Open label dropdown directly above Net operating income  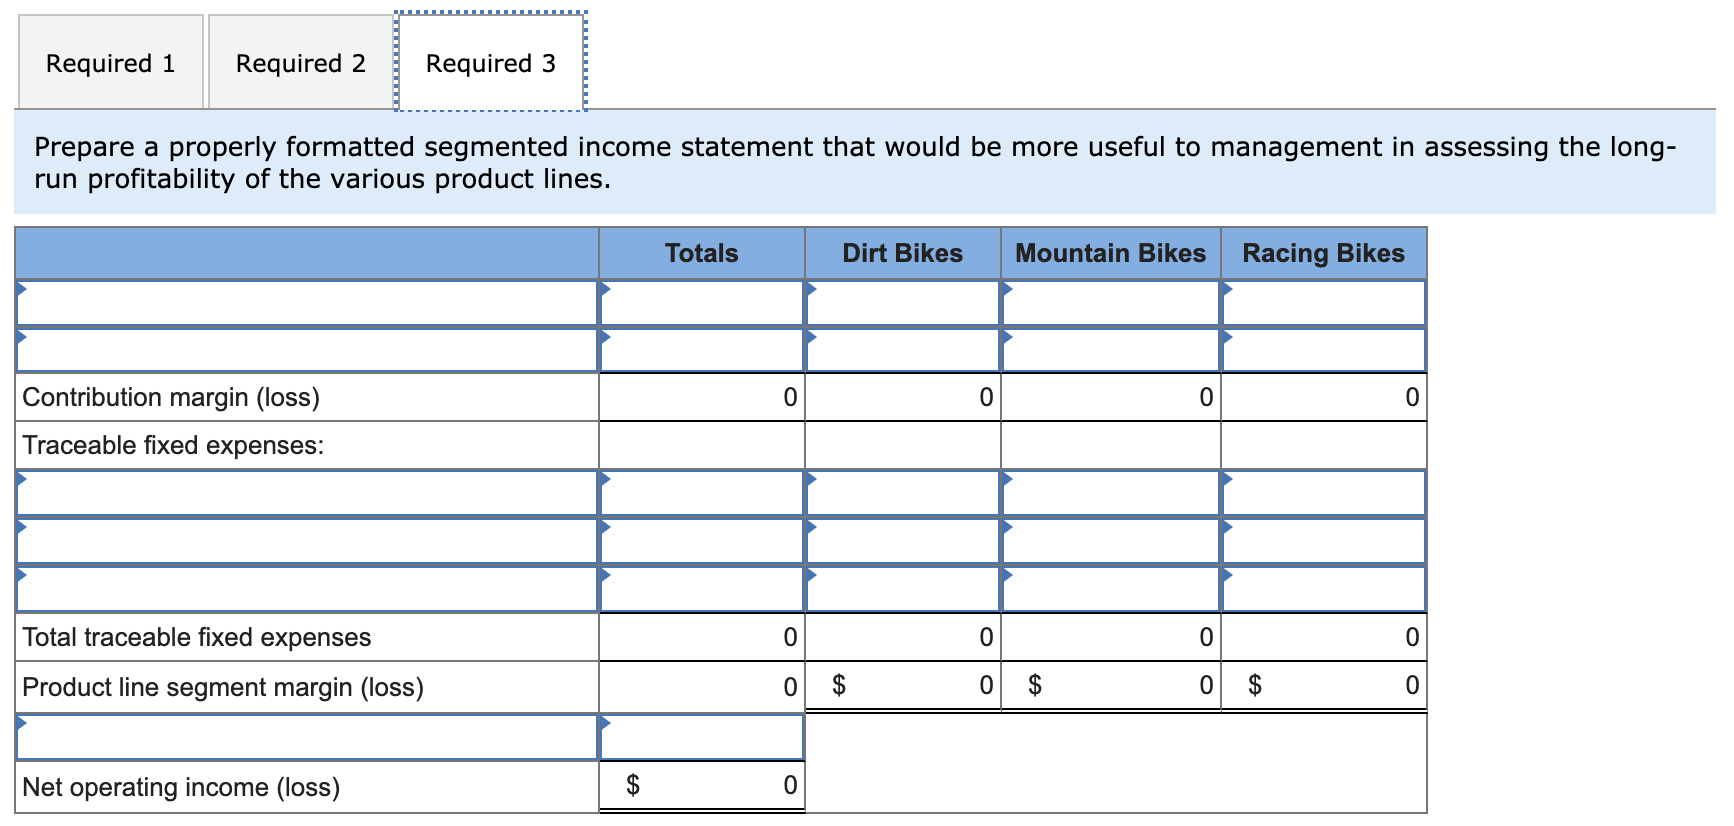[307, 737]
